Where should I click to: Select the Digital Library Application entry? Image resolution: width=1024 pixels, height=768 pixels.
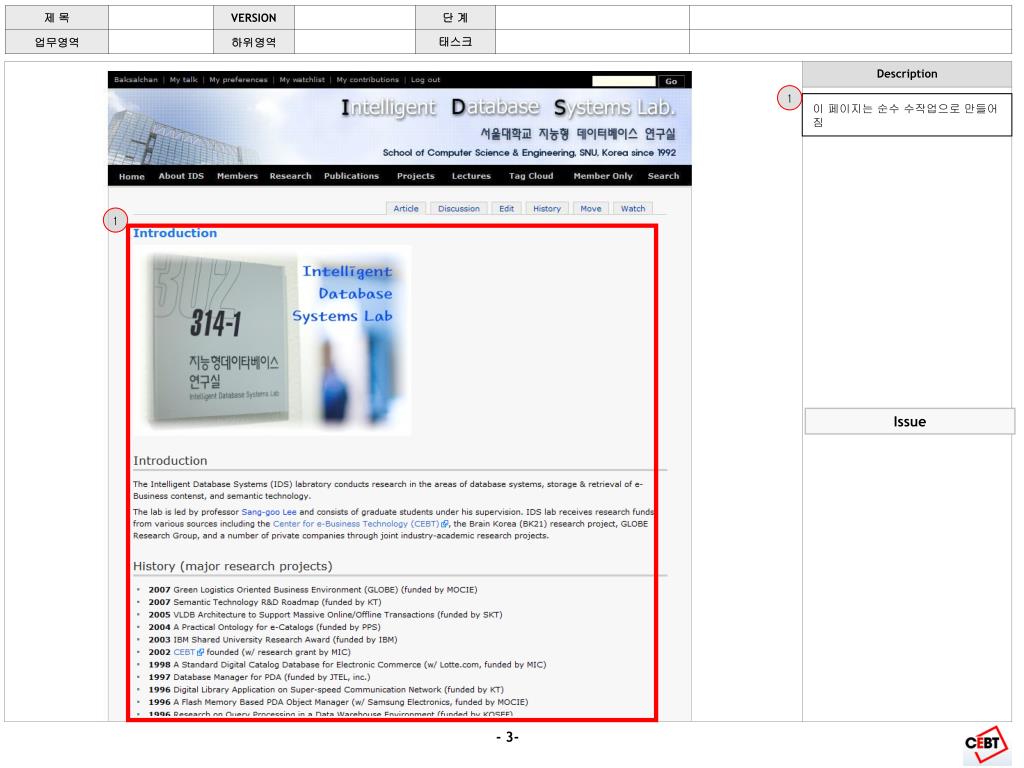point(326,690)
